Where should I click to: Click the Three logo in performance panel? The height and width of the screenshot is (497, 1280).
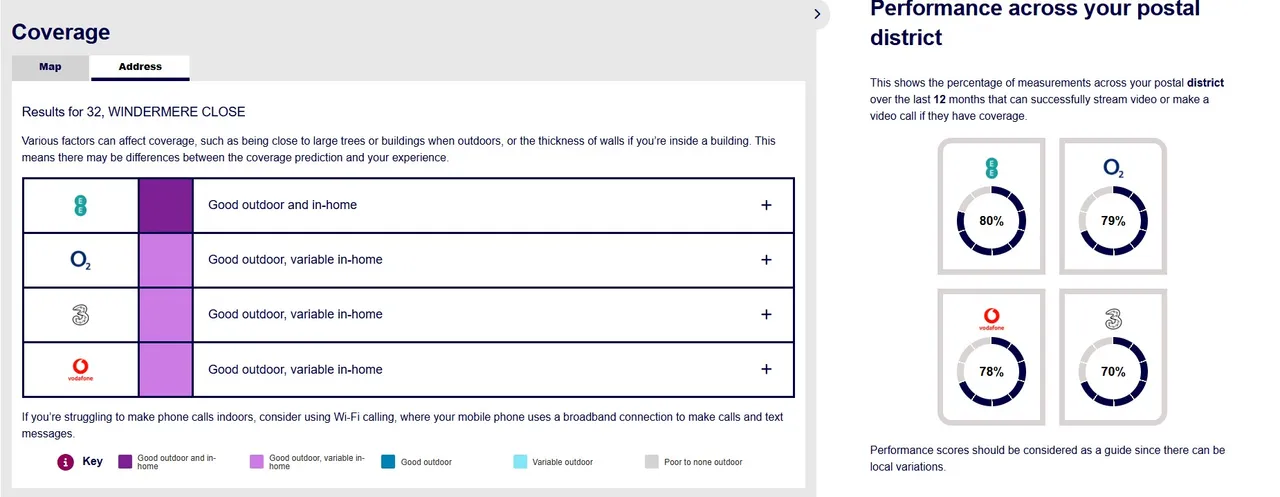(1113, 320)
